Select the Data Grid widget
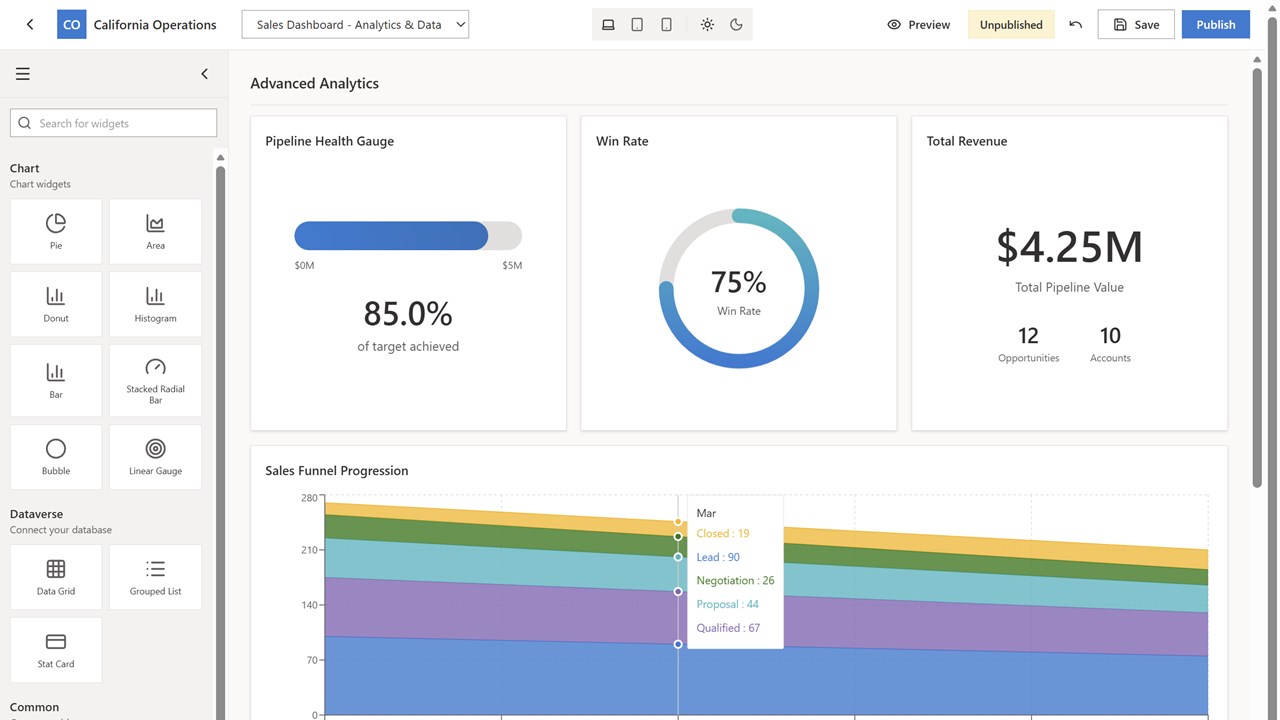The image size is (1280, 720). pos(56,577)
